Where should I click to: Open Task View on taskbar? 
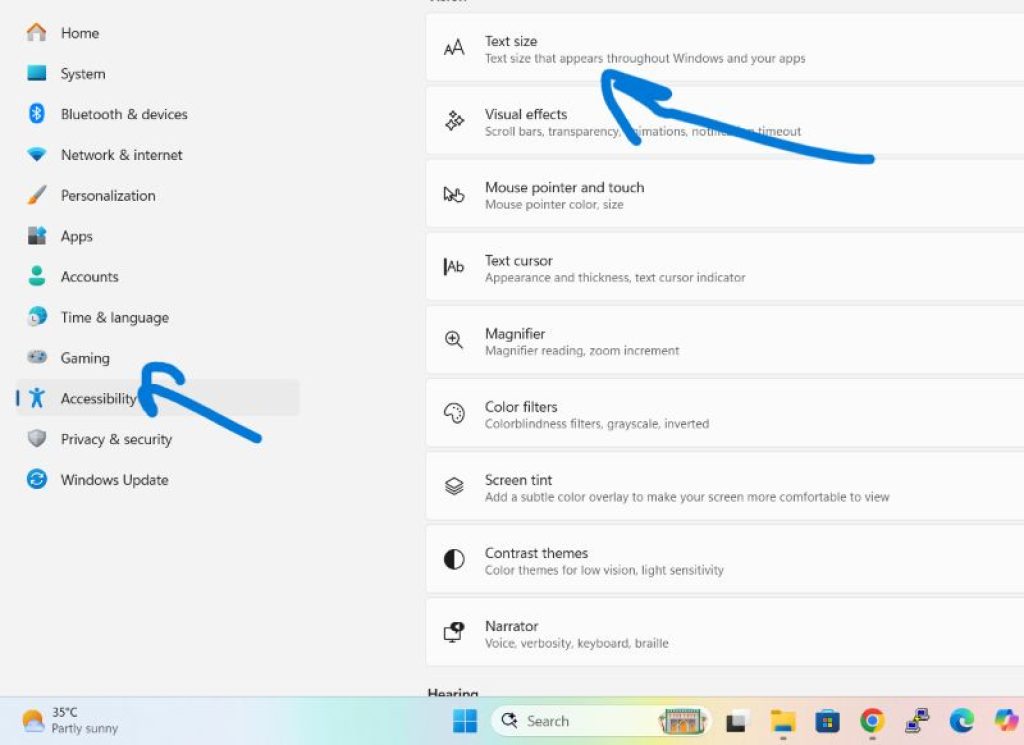pyautogui.click(x=737, y=721)
